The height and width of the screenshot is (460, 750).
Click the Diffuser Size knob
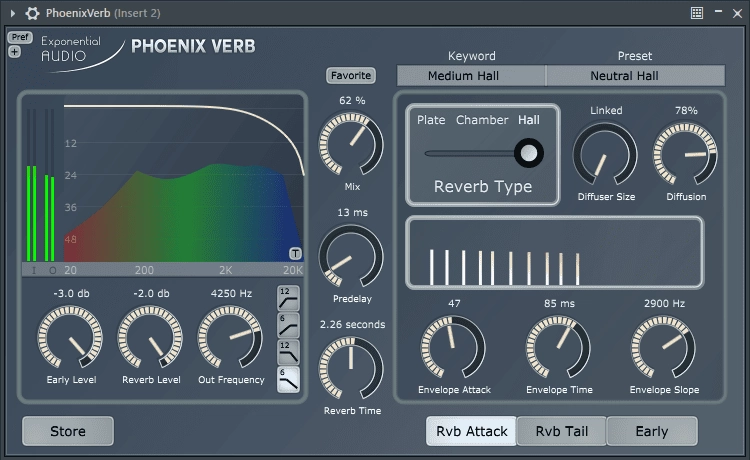(x=605, y=154)
